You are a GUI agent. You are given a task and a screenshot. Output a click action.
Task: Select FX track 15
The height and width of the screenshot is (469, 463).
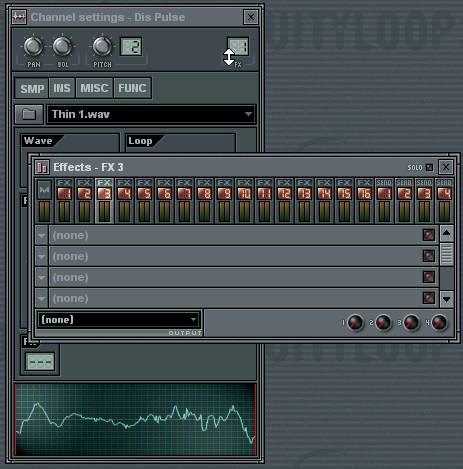tap(344, 201)
